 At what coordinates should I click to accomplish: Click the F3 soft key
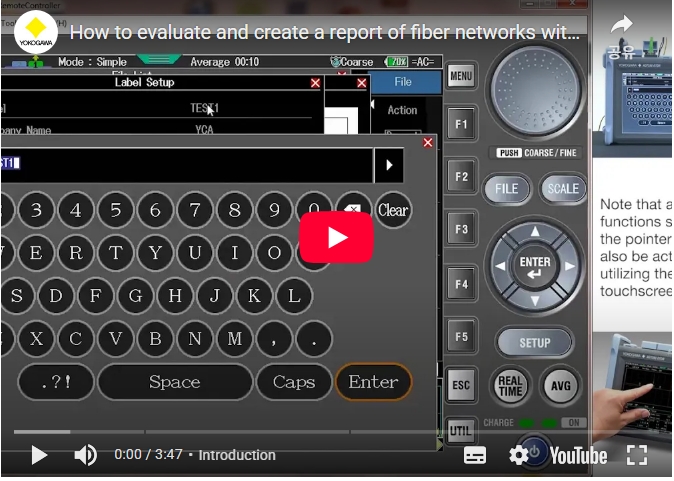(x=461, y=229)
